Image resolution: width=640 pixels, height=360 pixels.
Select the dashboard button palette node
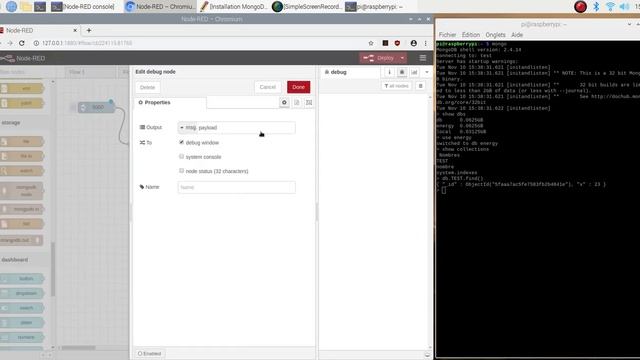(x=22, y=278)
